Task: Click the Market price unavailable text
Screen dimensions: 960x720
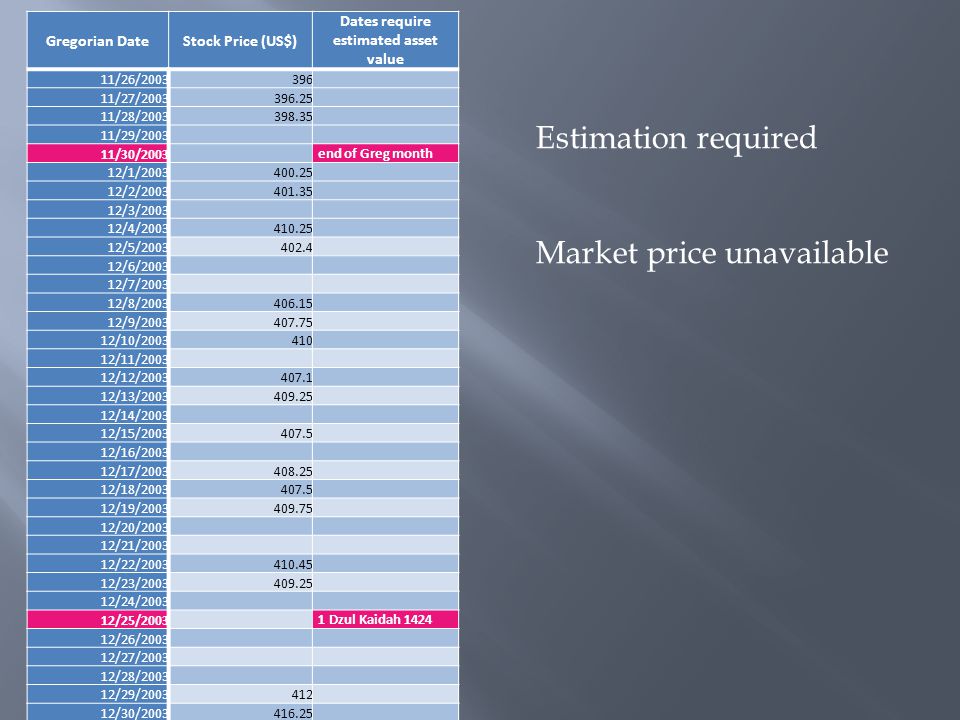Action: pos(711,253)
